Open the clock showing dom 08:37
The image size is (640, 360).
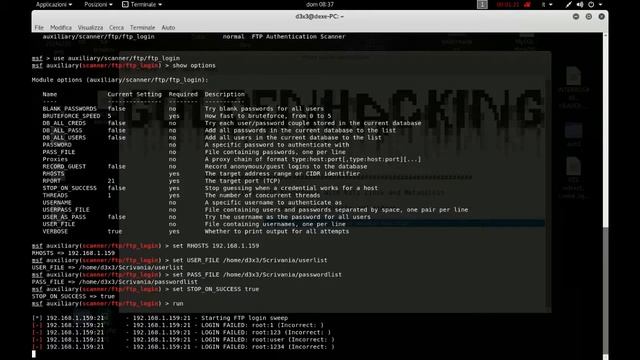tap(320, 4)
